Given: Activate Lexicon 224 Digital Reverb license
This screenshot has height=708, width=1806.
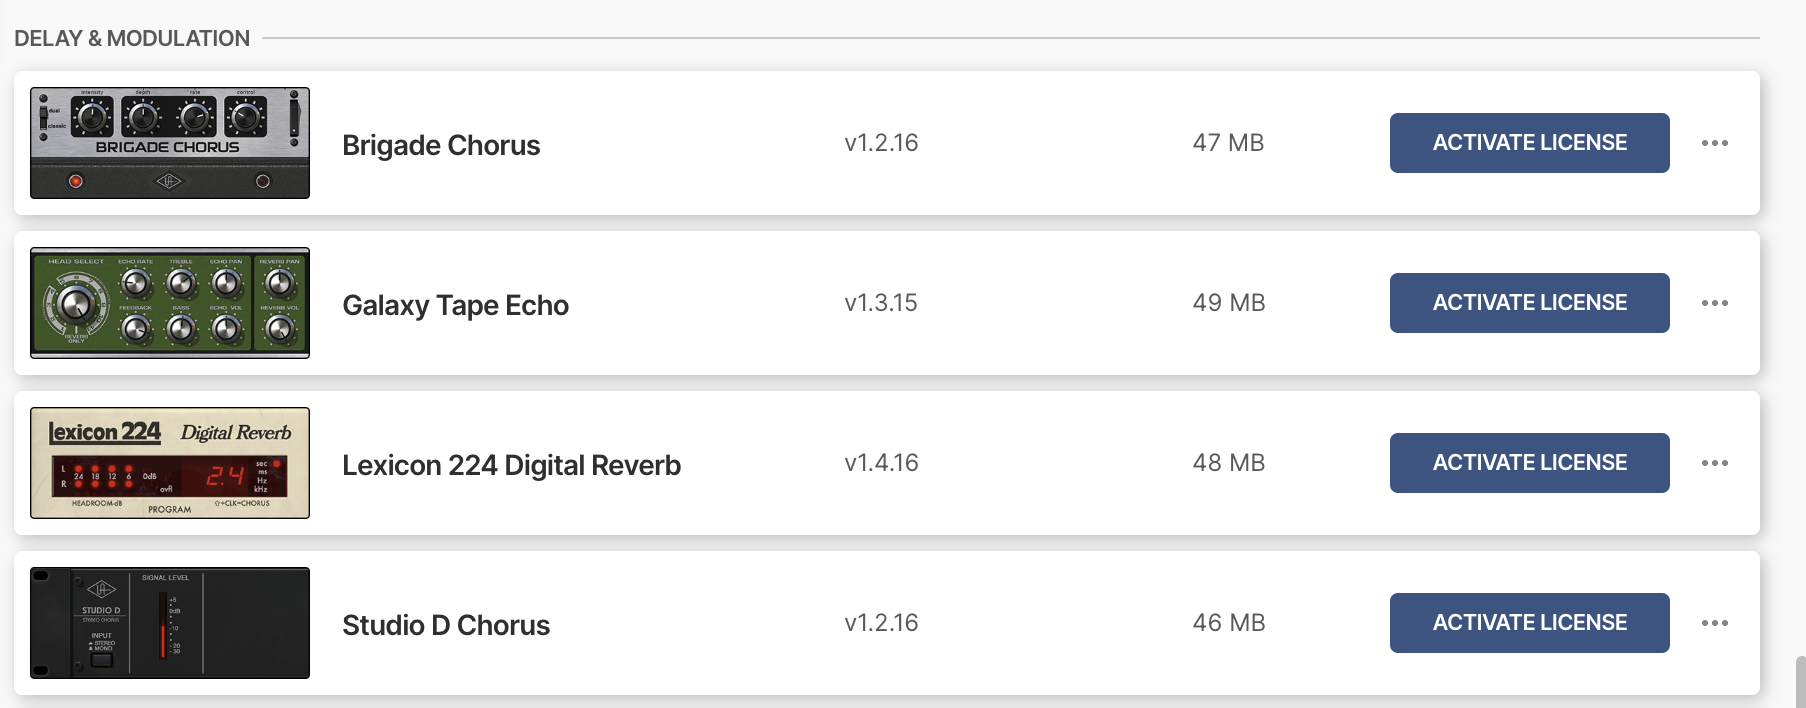Looking at the screenshot, I should tap(1529, 463).
